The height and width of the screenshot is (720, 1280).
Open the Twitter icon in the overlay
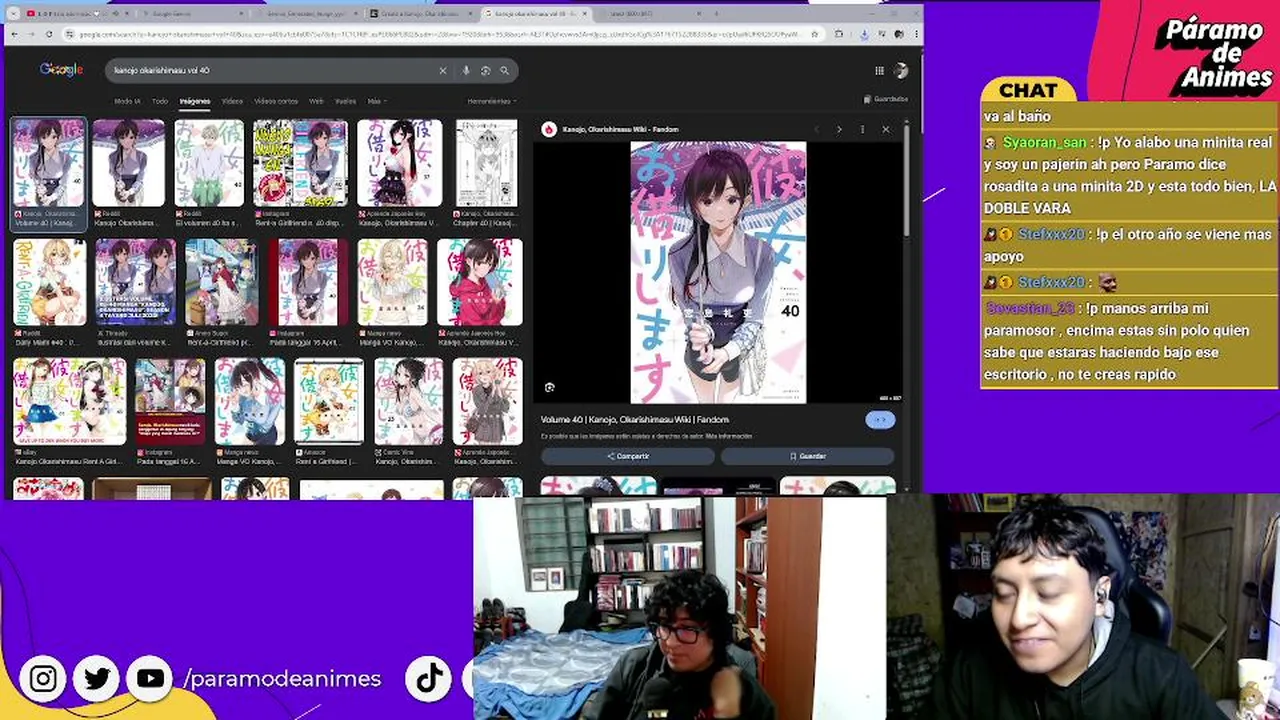click(x=97, y=679)
